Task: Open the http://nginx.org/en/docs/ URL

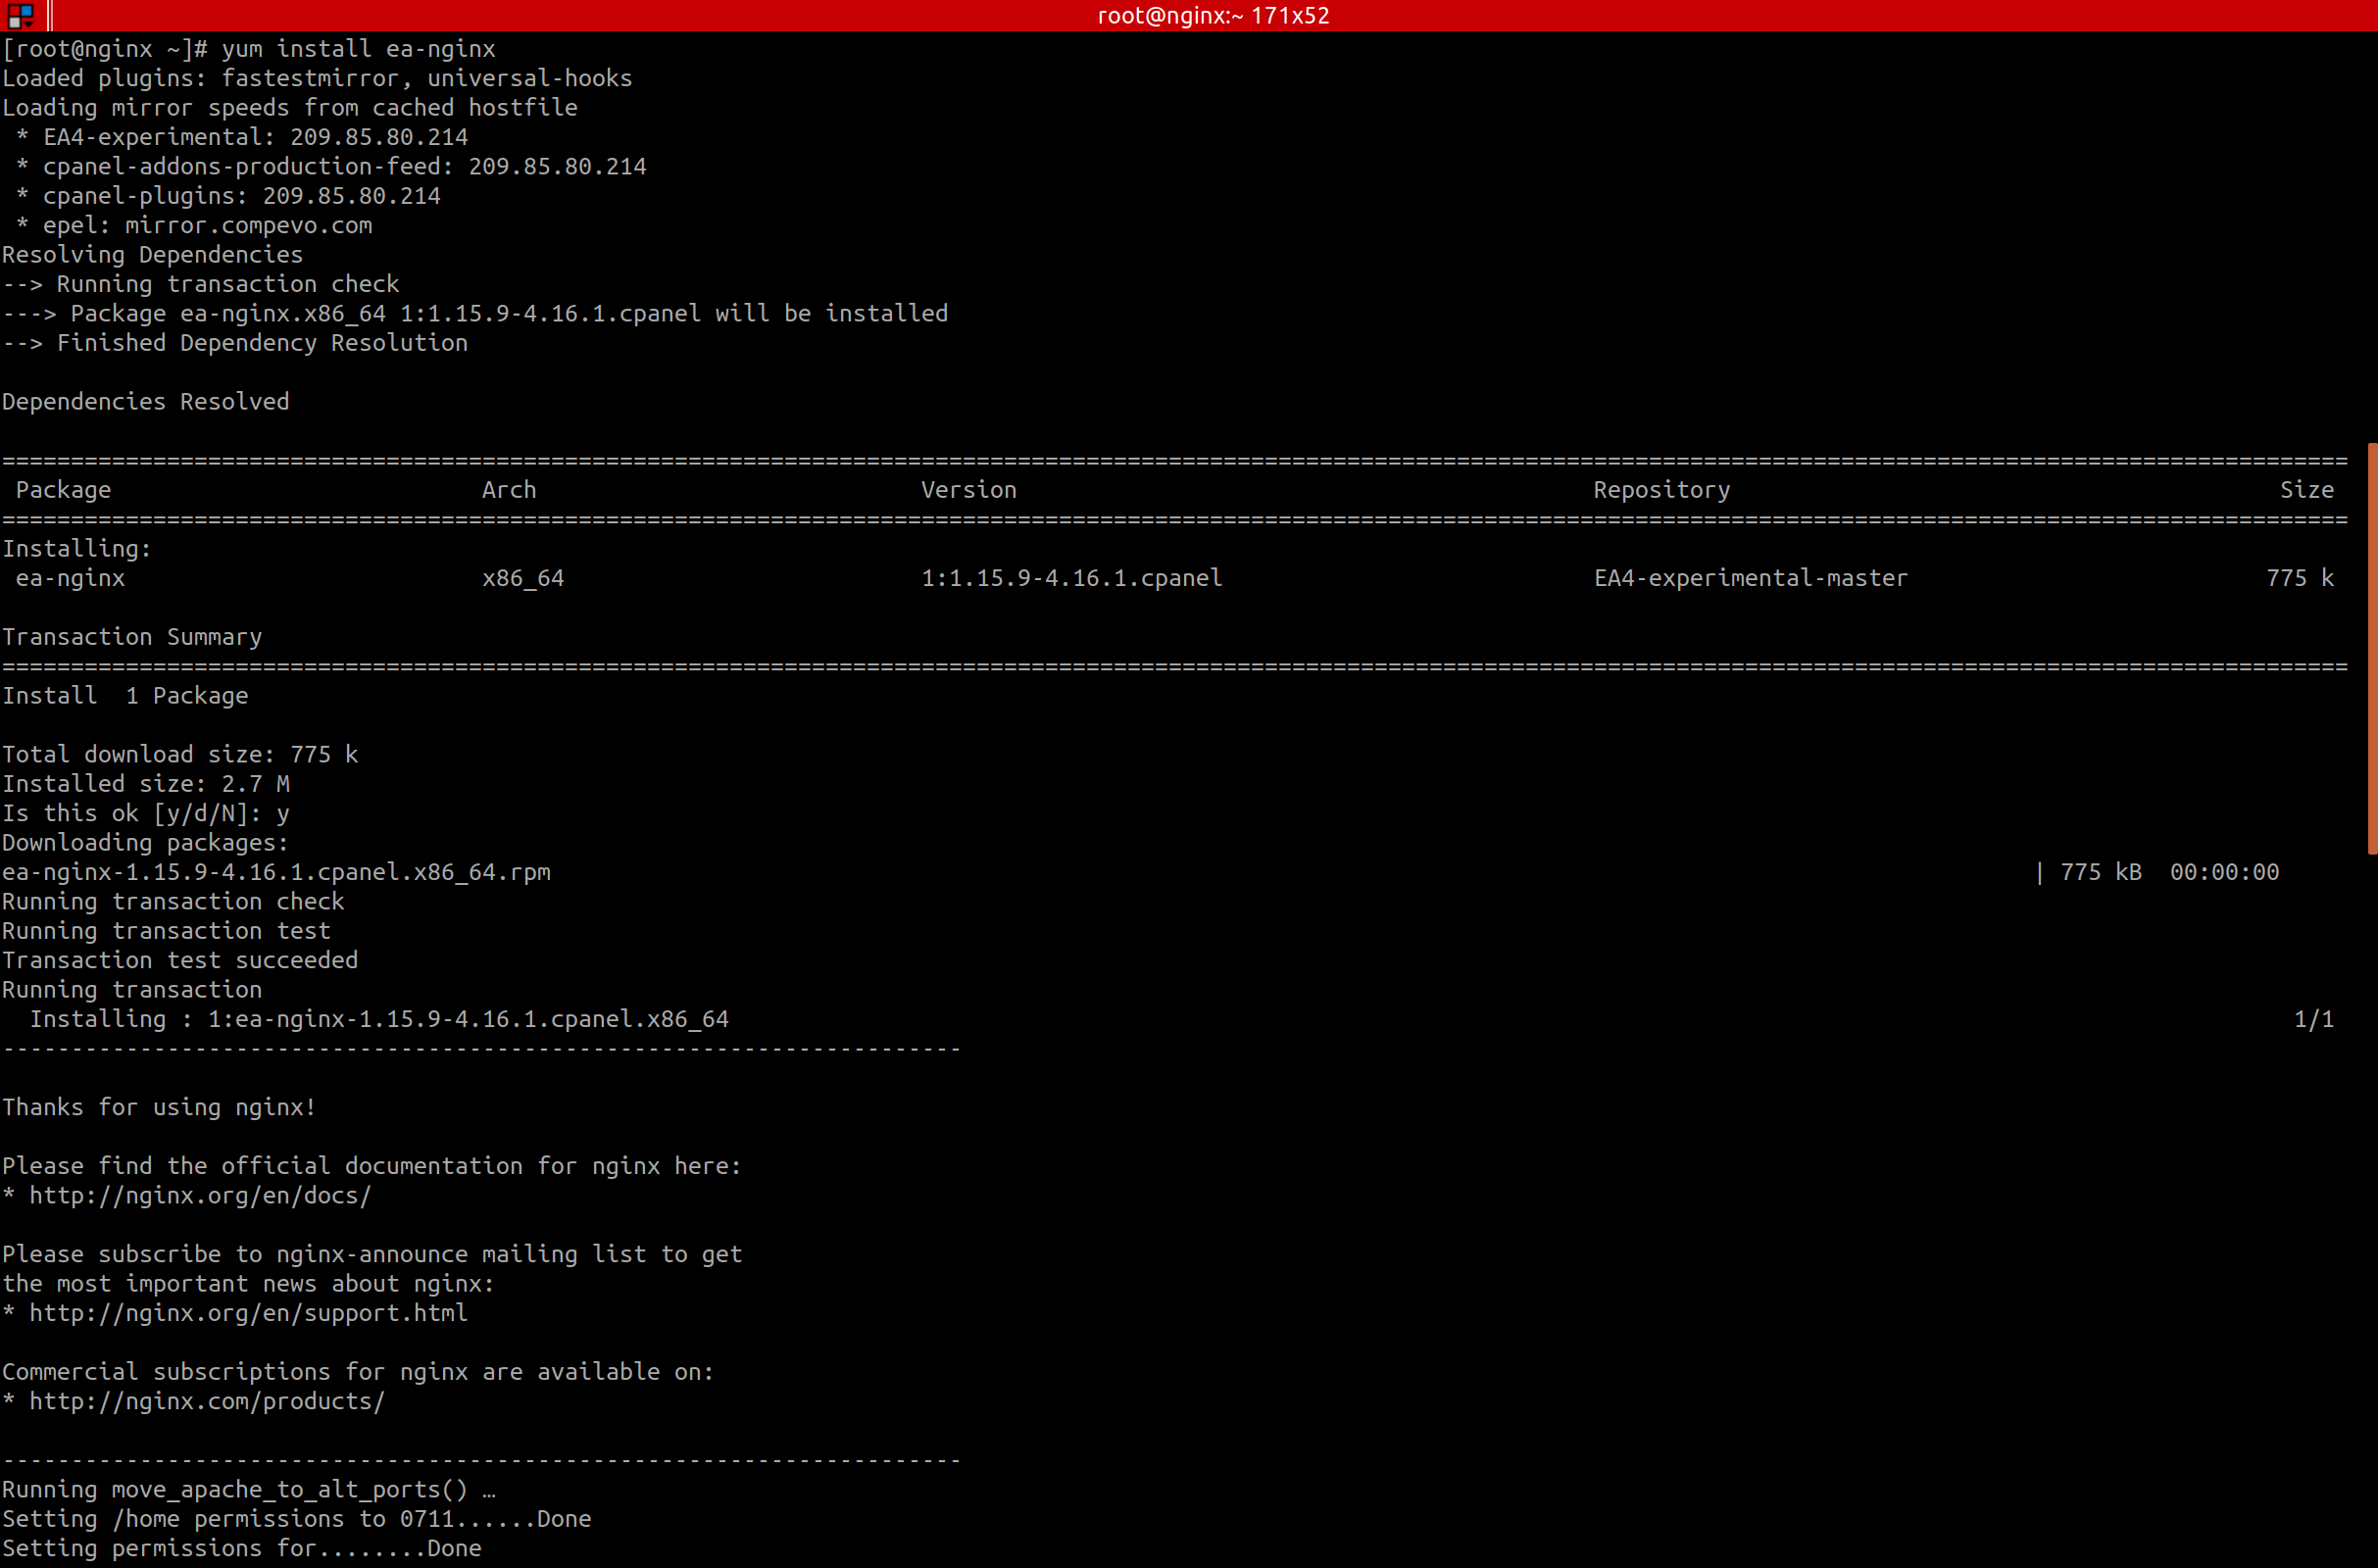Action: pos(200,1195)
